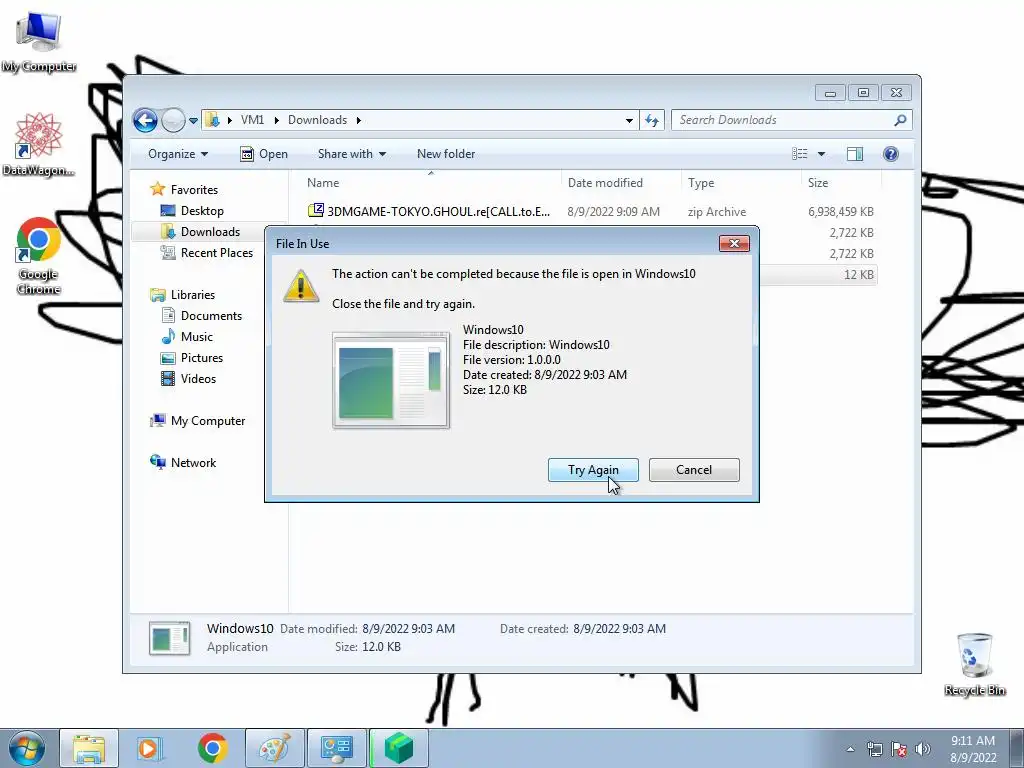This screenshot has width=1024, height=768.
Task: Open Desktop in Favorites
Action: 202,211
